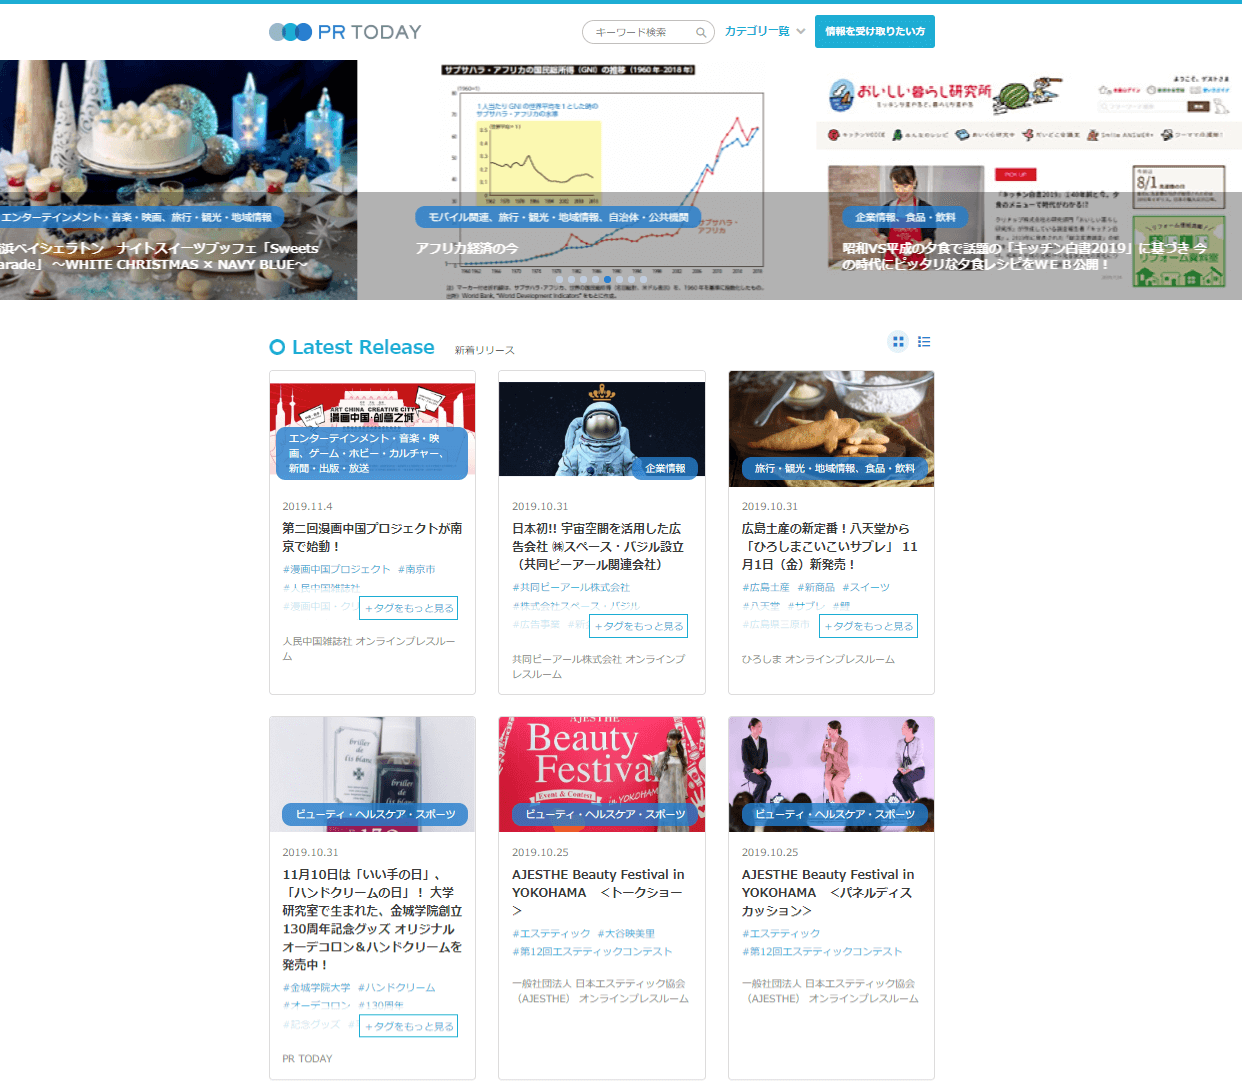
Task: Click the #共同ピーアール株式会社 tag
Action: point(571,587)
